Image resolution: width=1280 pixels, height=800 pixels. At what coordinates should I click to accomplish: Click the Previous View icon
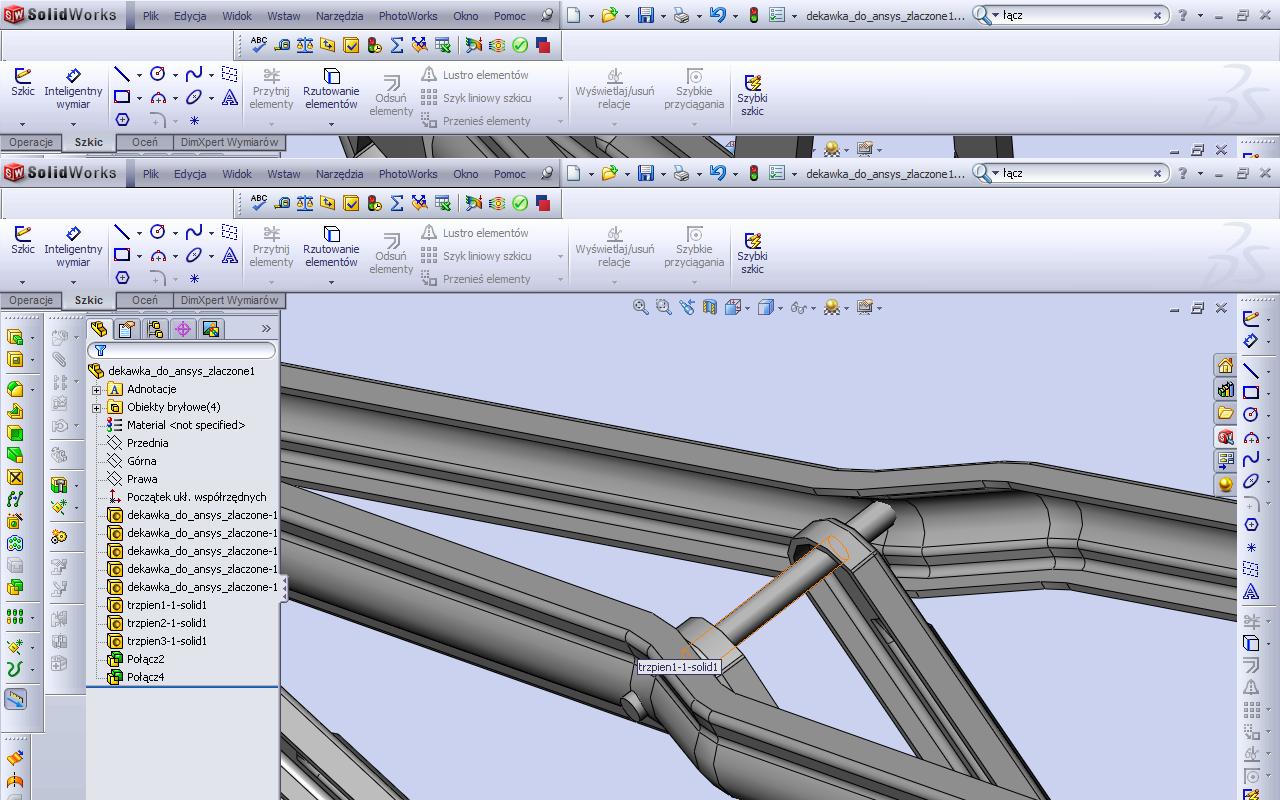[x=687, y=307]
